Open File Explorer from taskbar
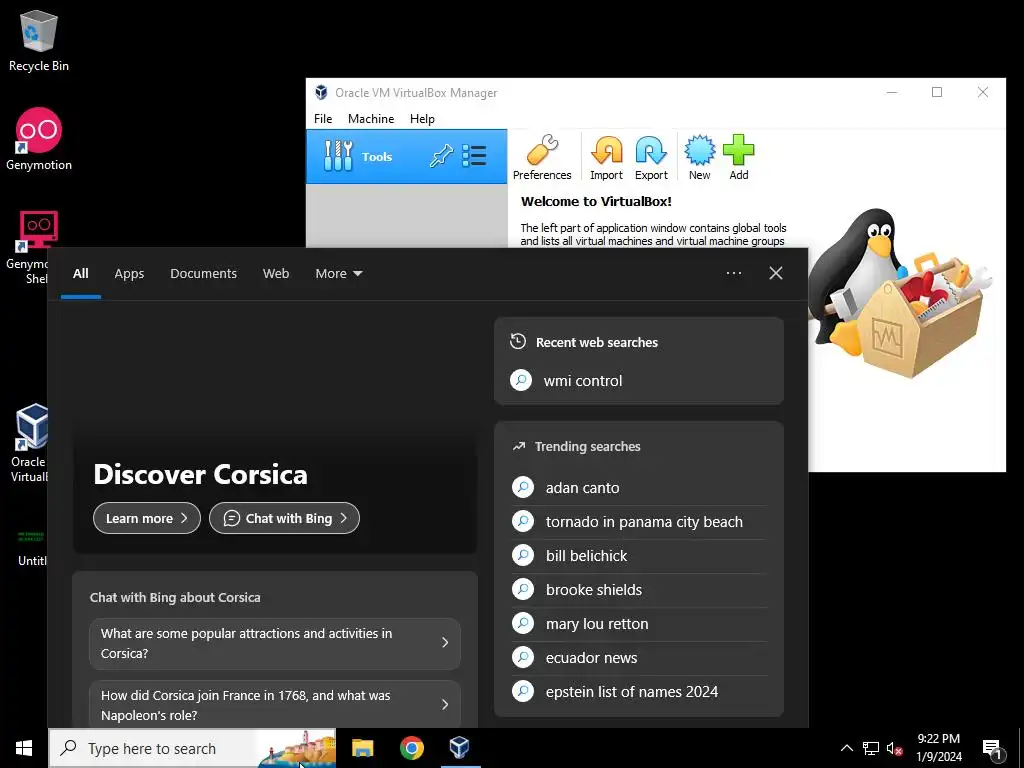 (x=362, y=748)
